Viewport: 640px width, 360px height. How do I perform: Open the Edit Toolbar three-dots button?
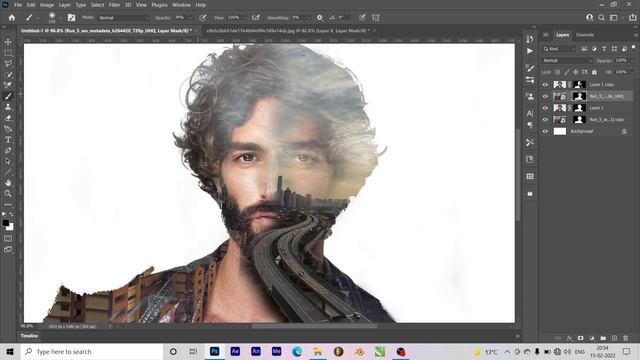(x=8, y=204)
